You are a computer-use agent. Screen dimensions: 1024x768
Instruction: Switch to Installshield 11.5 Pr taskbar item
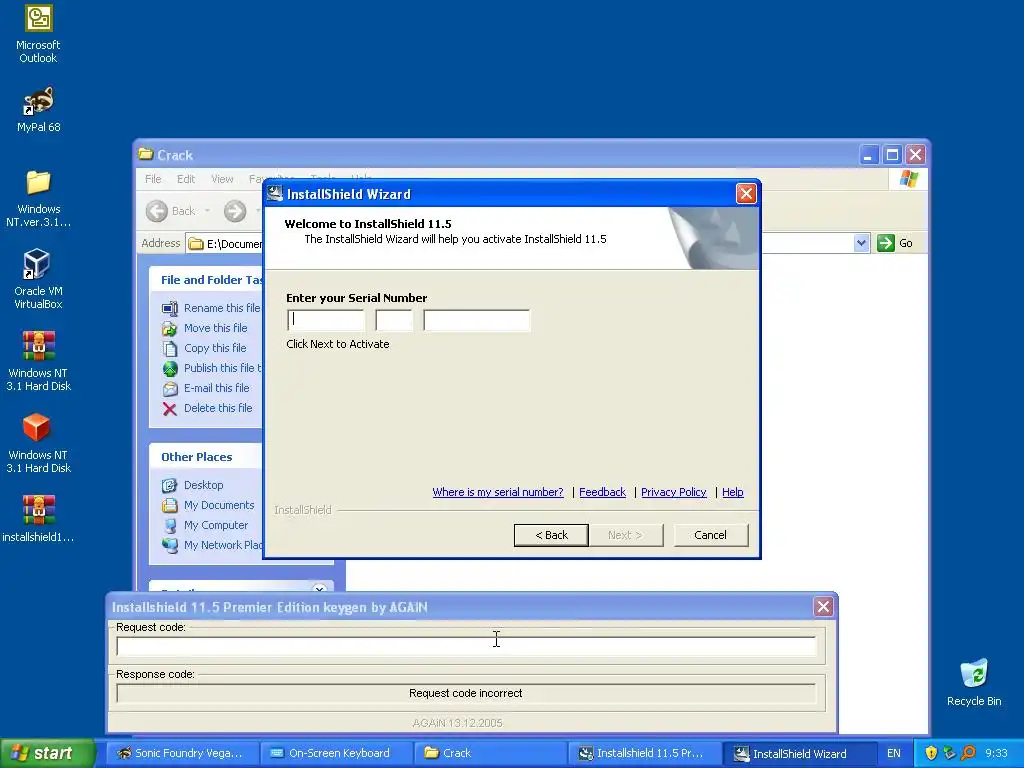(645, 753)
